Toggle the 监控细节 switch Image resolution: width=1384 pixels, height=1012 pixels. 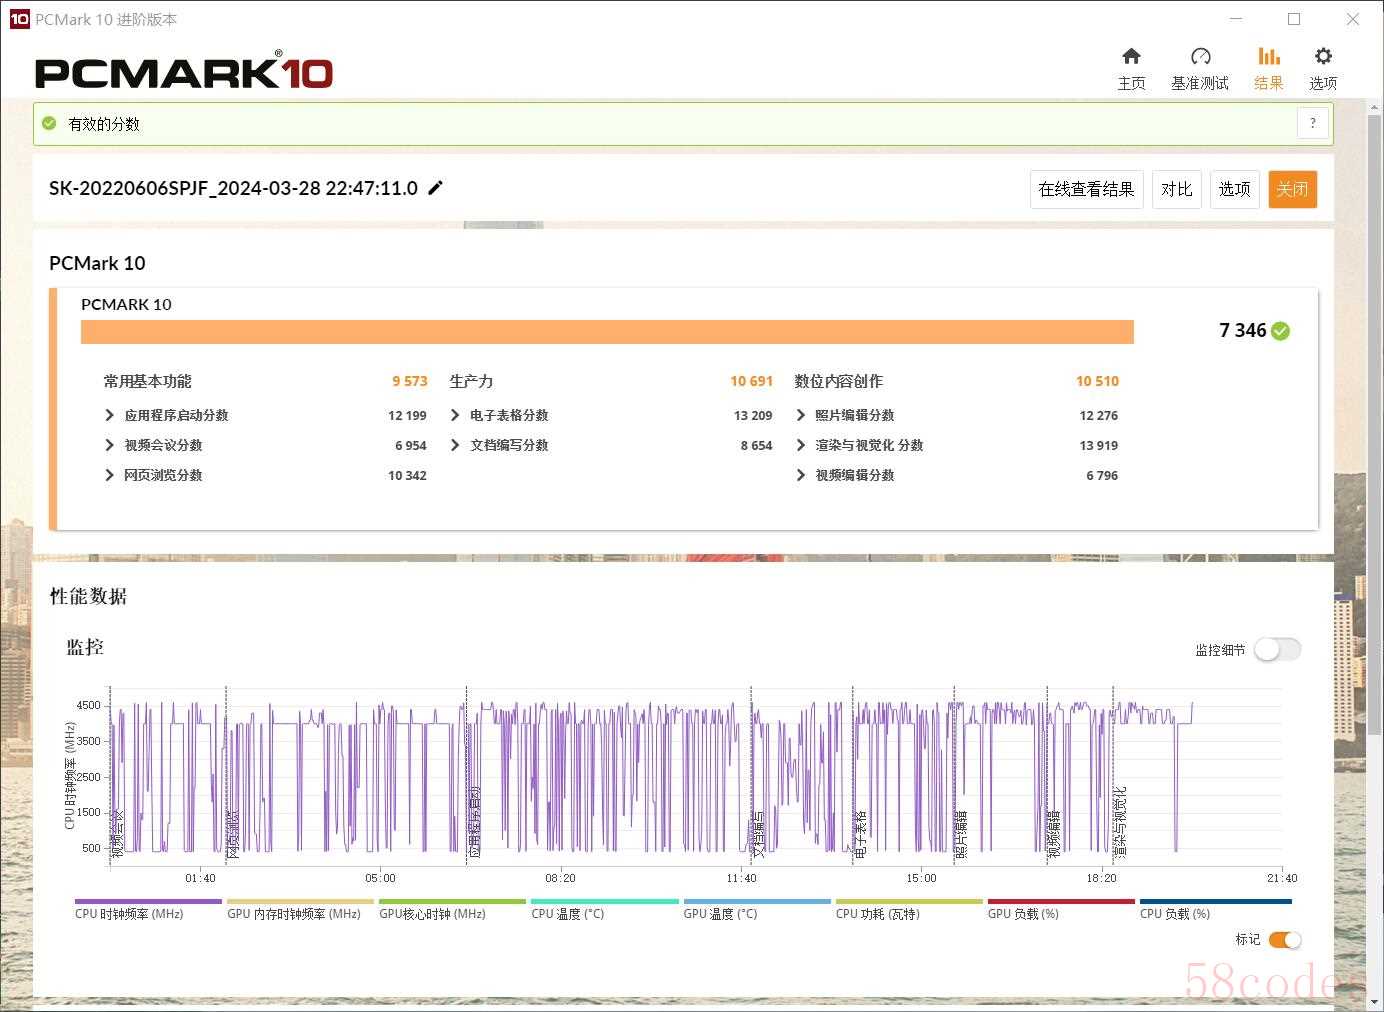1278,650
